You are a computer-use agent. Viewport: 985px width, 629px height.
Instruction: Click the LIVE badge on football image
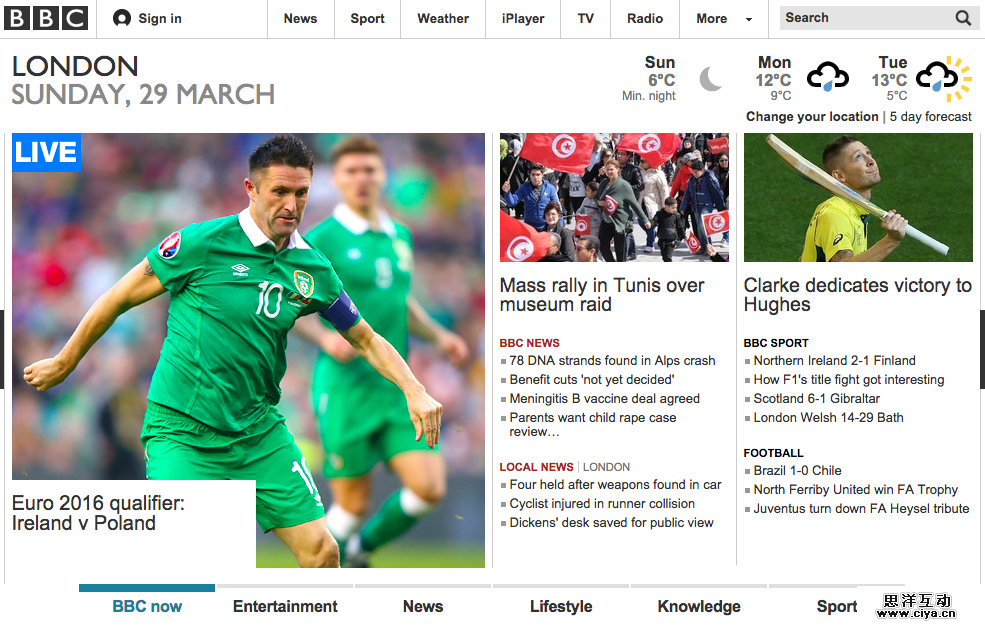pos(46,152)
